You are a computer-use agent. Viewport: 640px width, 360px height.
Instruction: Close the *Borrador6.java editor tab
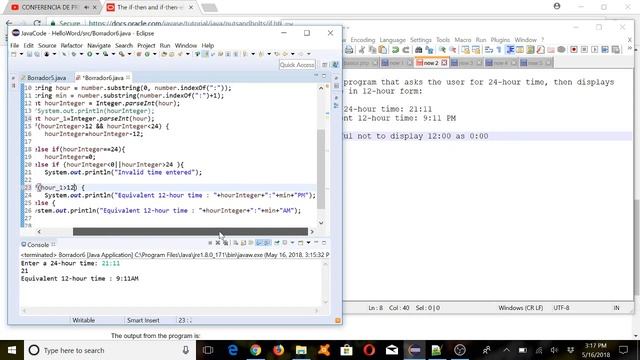pyautogui.click(x=128, y=77)
